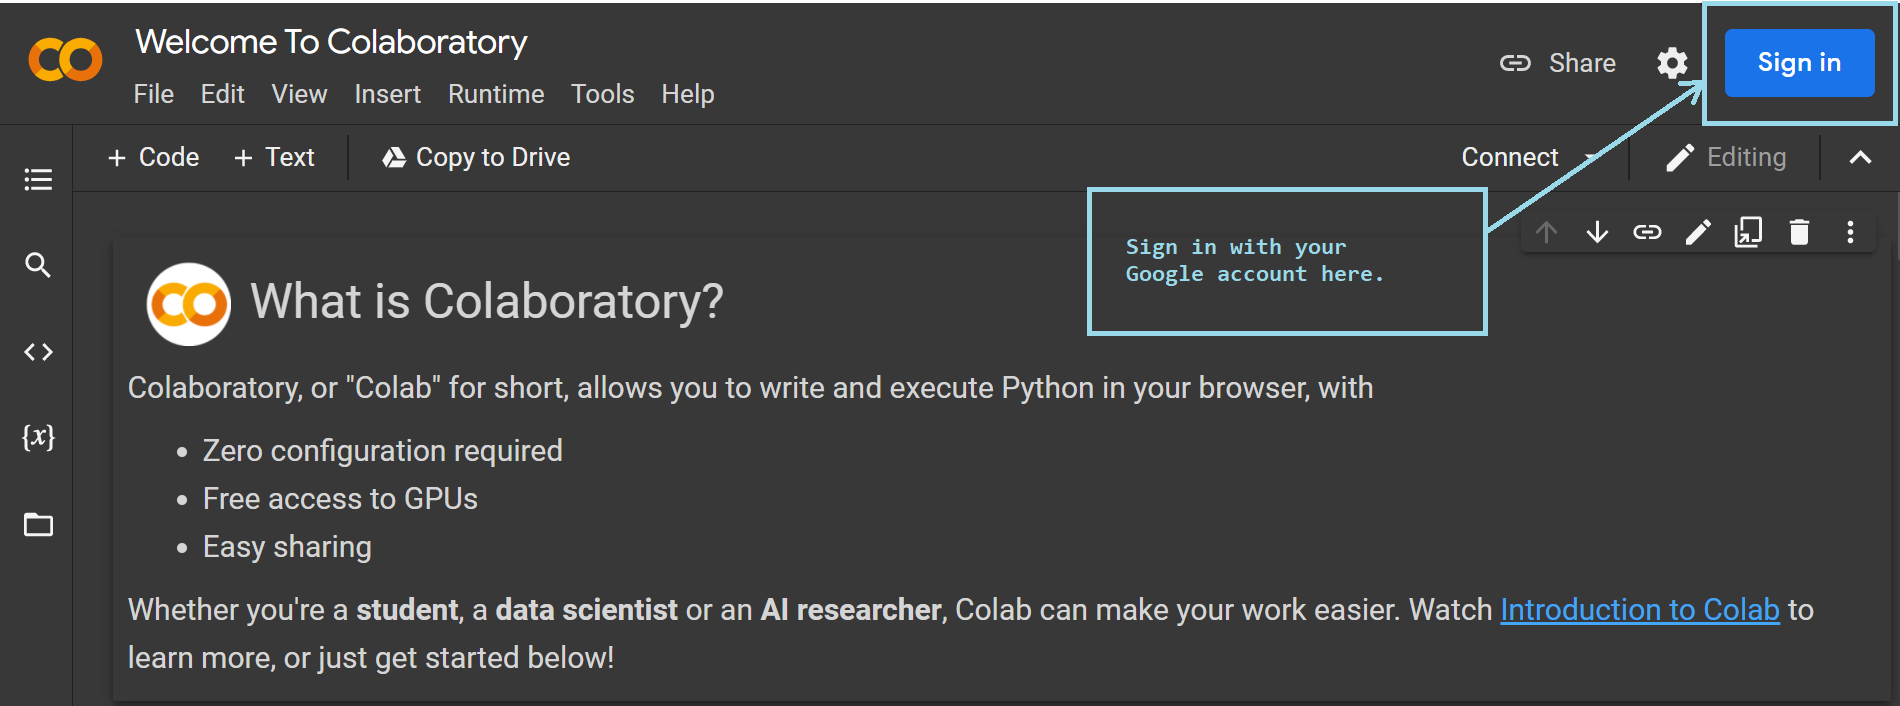1900x706 pixels.
Task: Collapse the header with chevron arrow
Action: click(1860, 157)
